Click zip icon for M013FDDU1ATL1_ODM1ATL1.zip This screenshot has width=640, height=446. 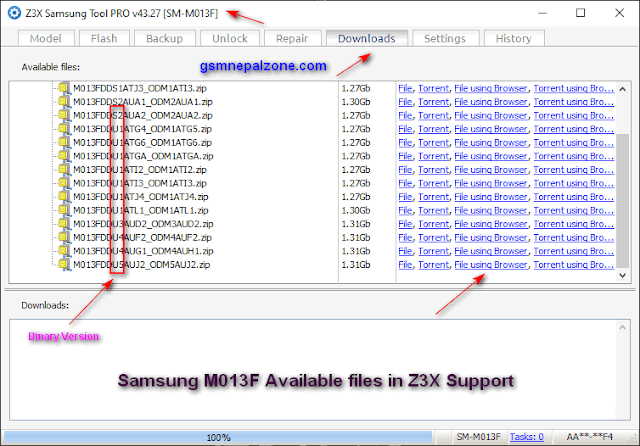pos(64,210)
